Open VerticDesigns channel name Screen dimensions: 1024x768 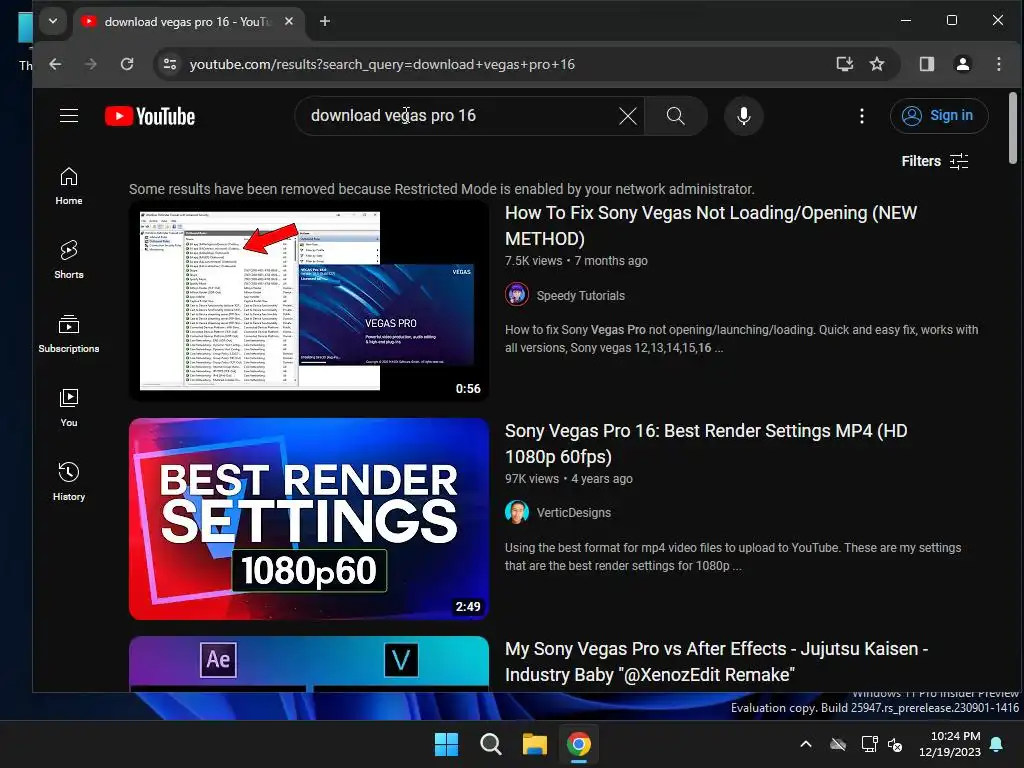point(573,513)
